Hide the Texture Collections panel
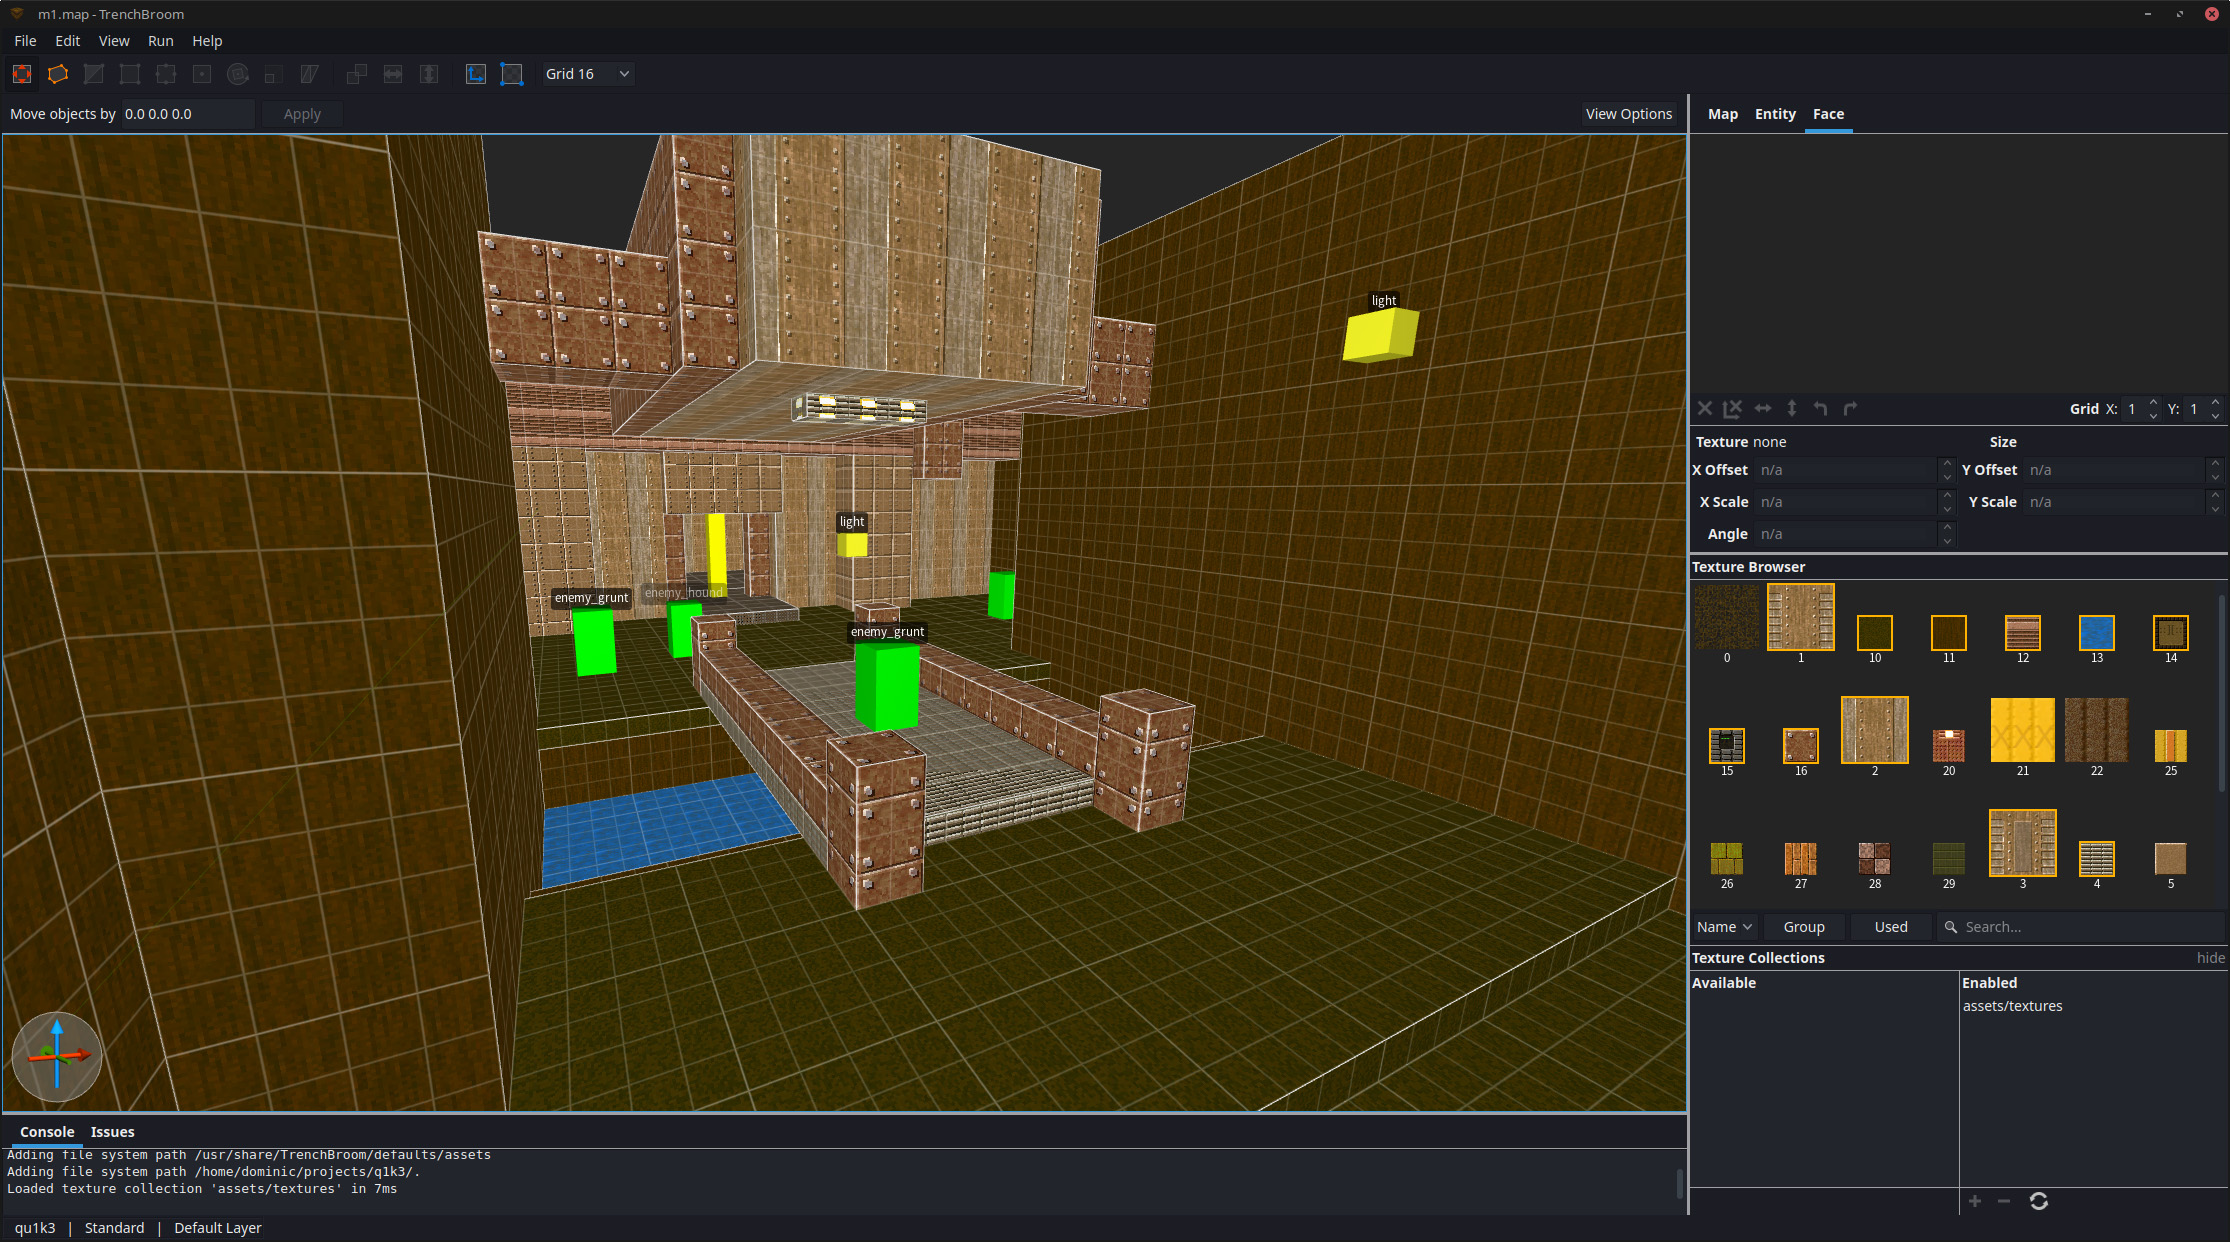This screenshot has height=1242, width=2230. 2209,957
